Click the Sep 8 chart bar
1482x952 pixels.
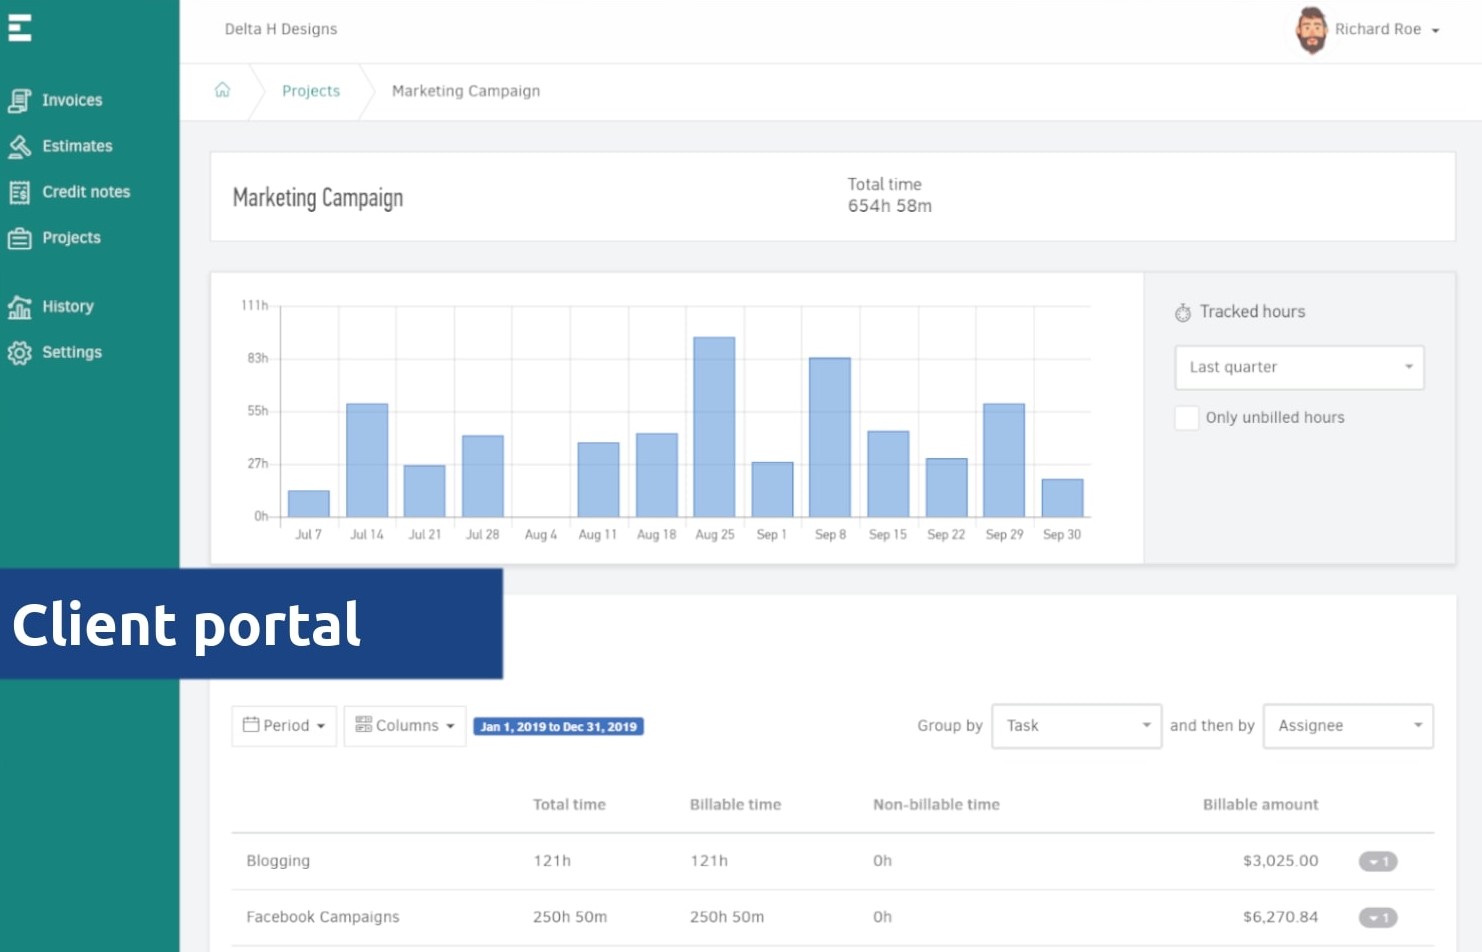point(830,437)
